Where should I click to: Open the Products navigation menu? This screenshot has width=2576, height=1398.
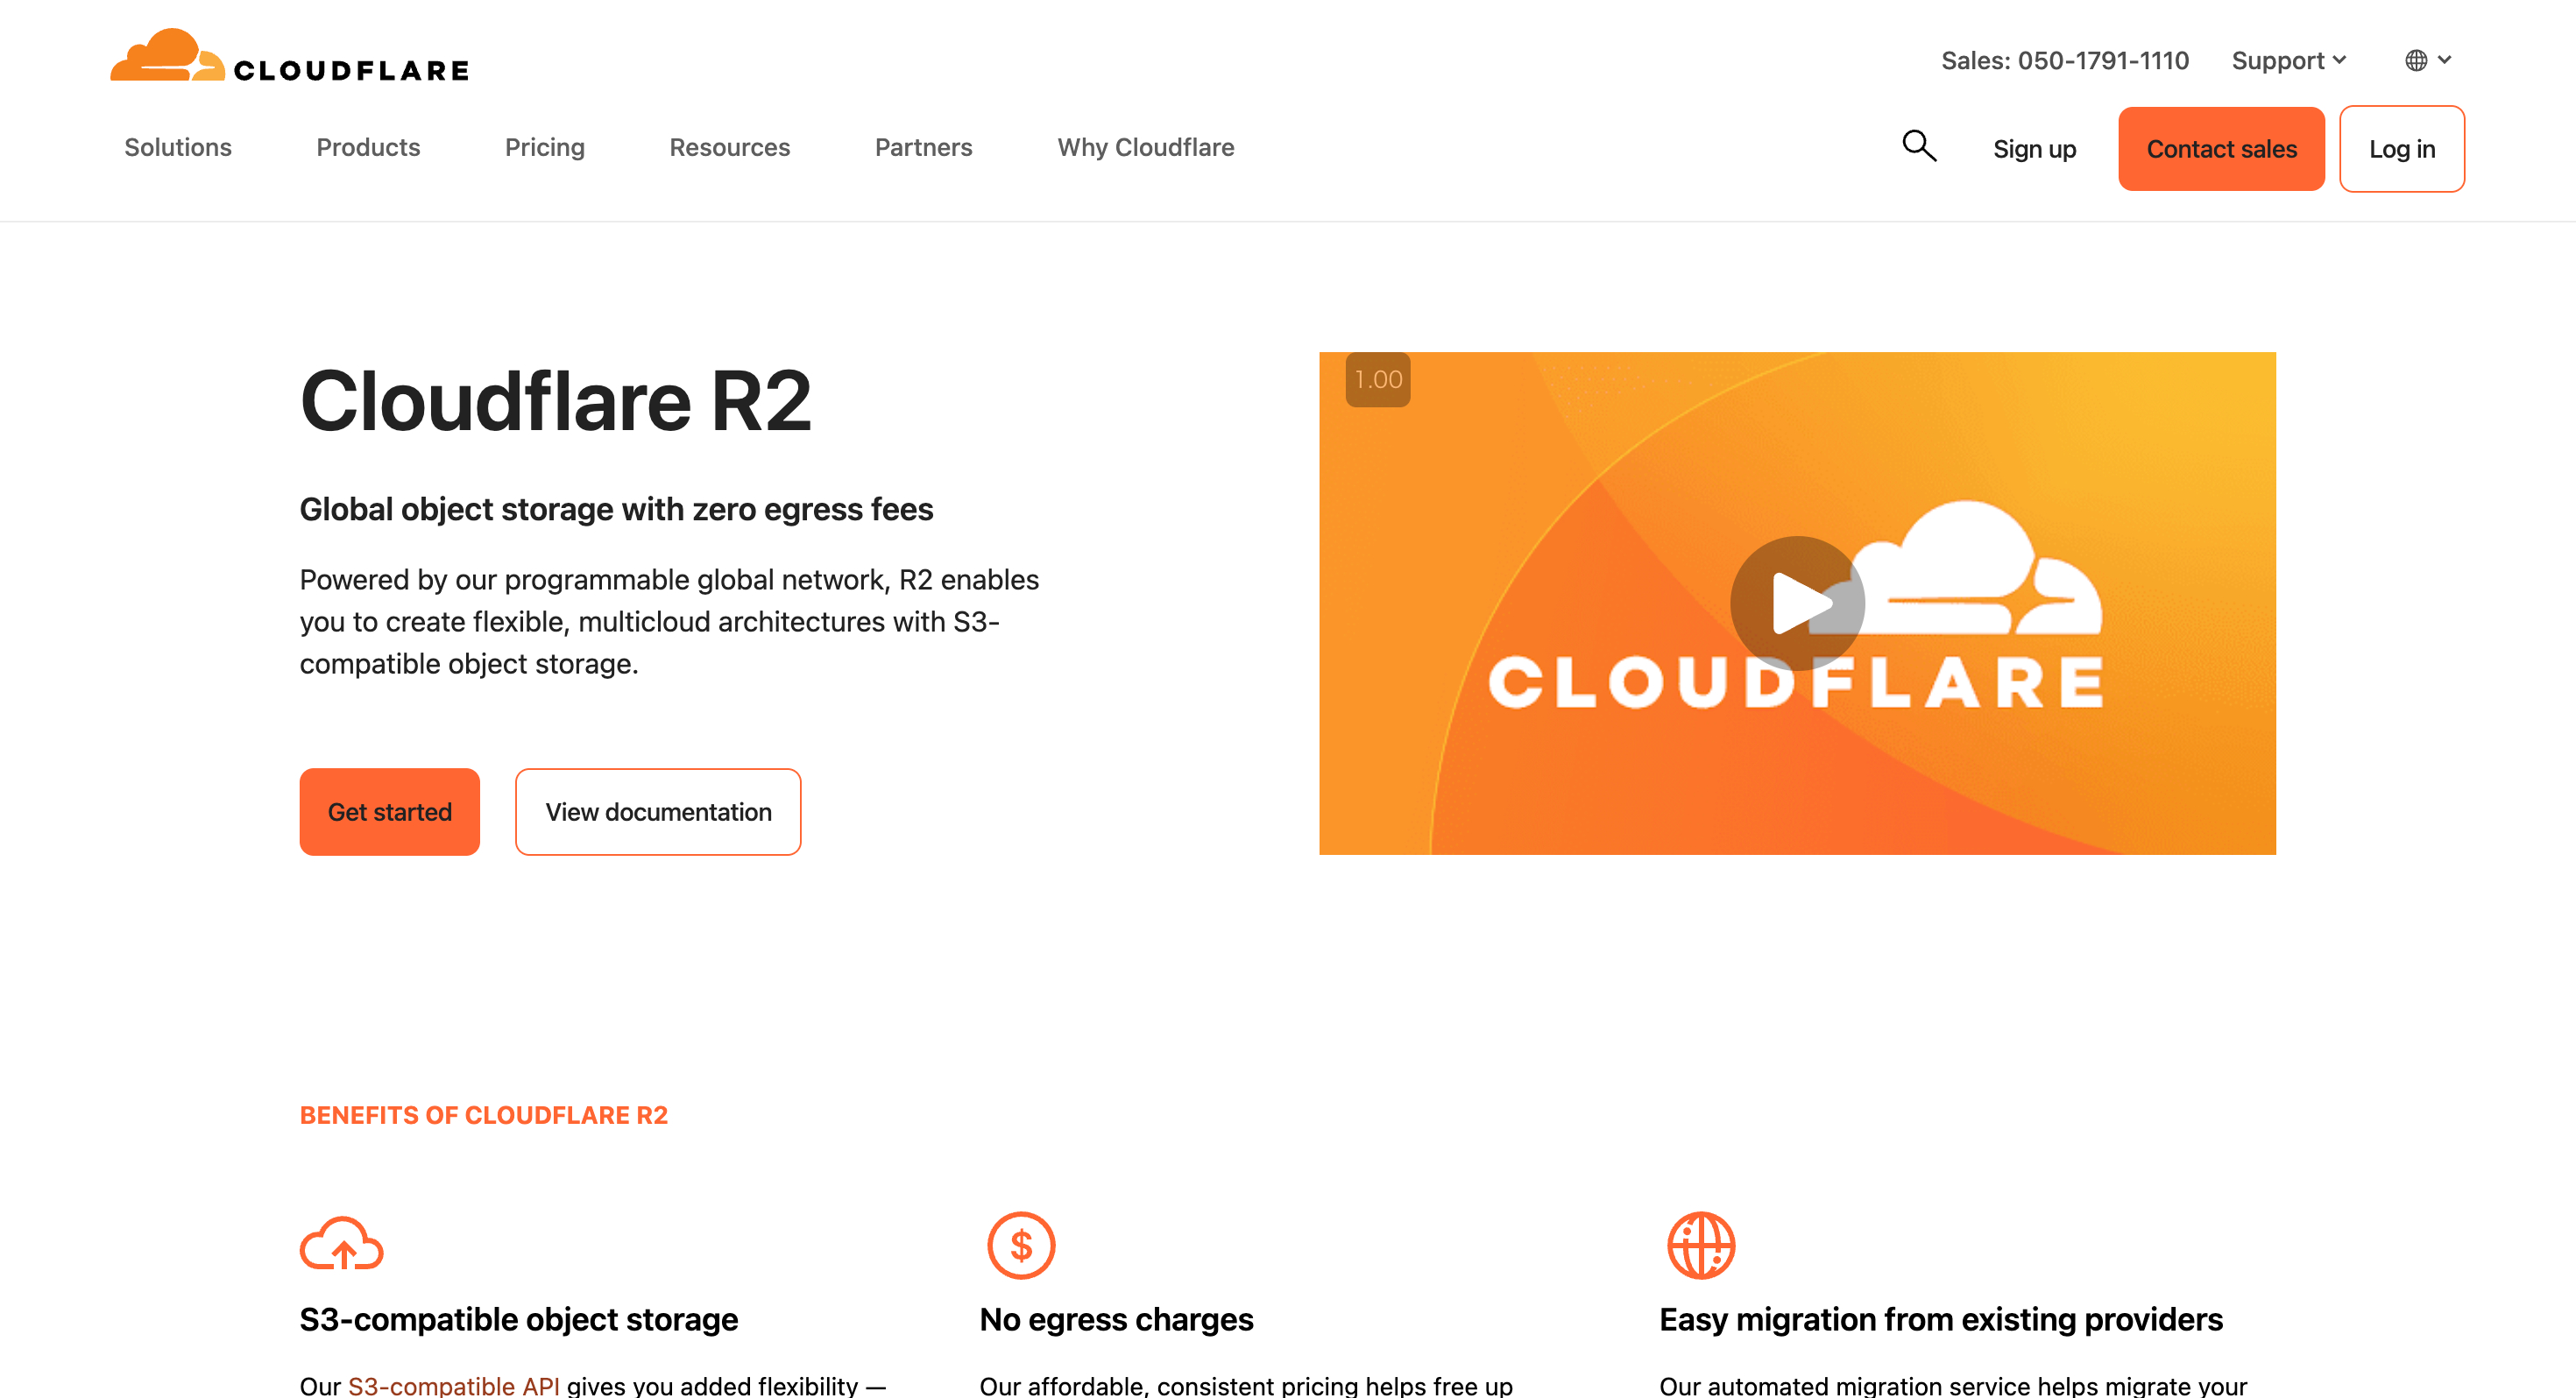click(367, 147)
